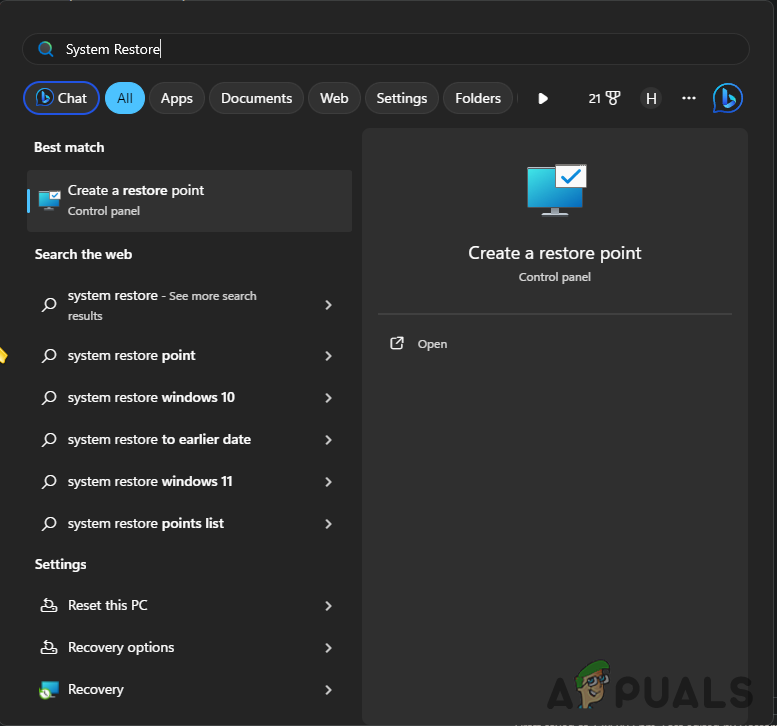Open the three-dot more options menu

click(689, 98)
